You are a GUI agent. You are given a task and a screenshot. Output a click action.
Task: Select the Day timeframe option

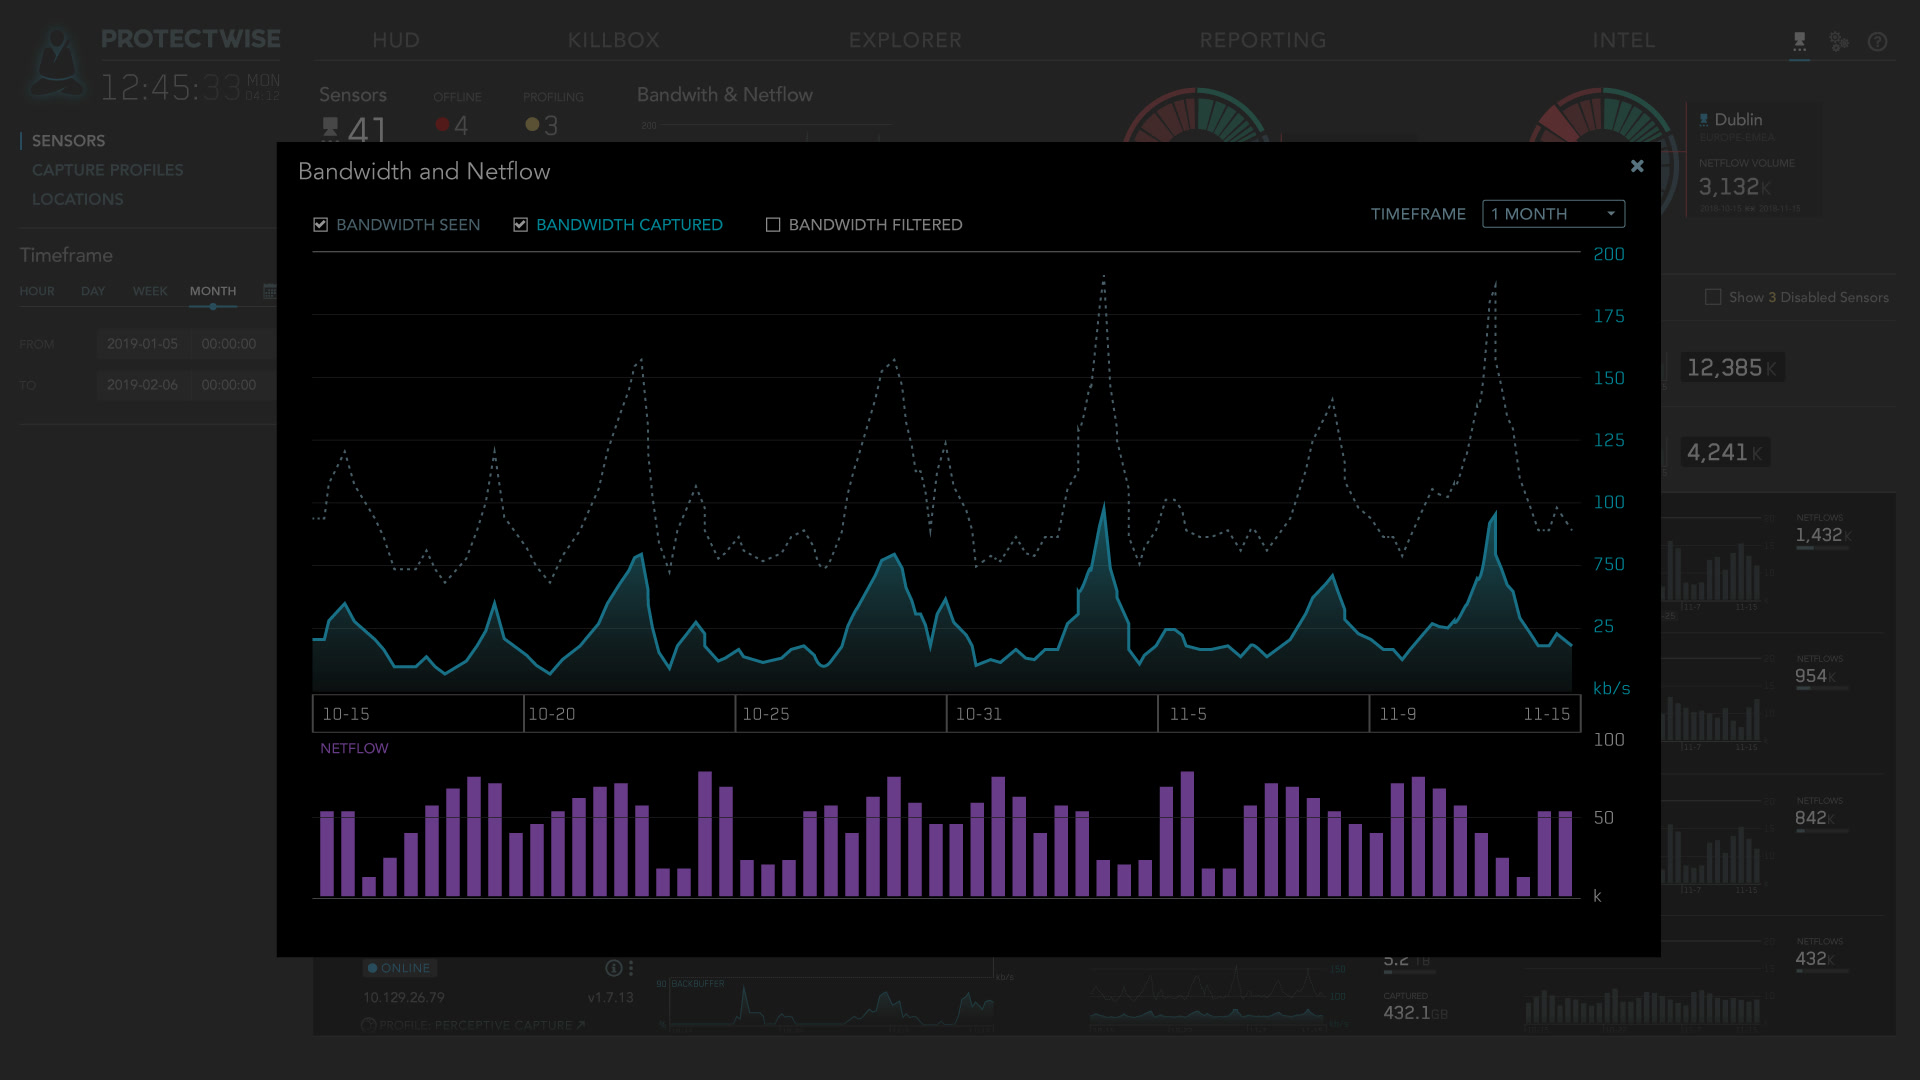[93, 291]
